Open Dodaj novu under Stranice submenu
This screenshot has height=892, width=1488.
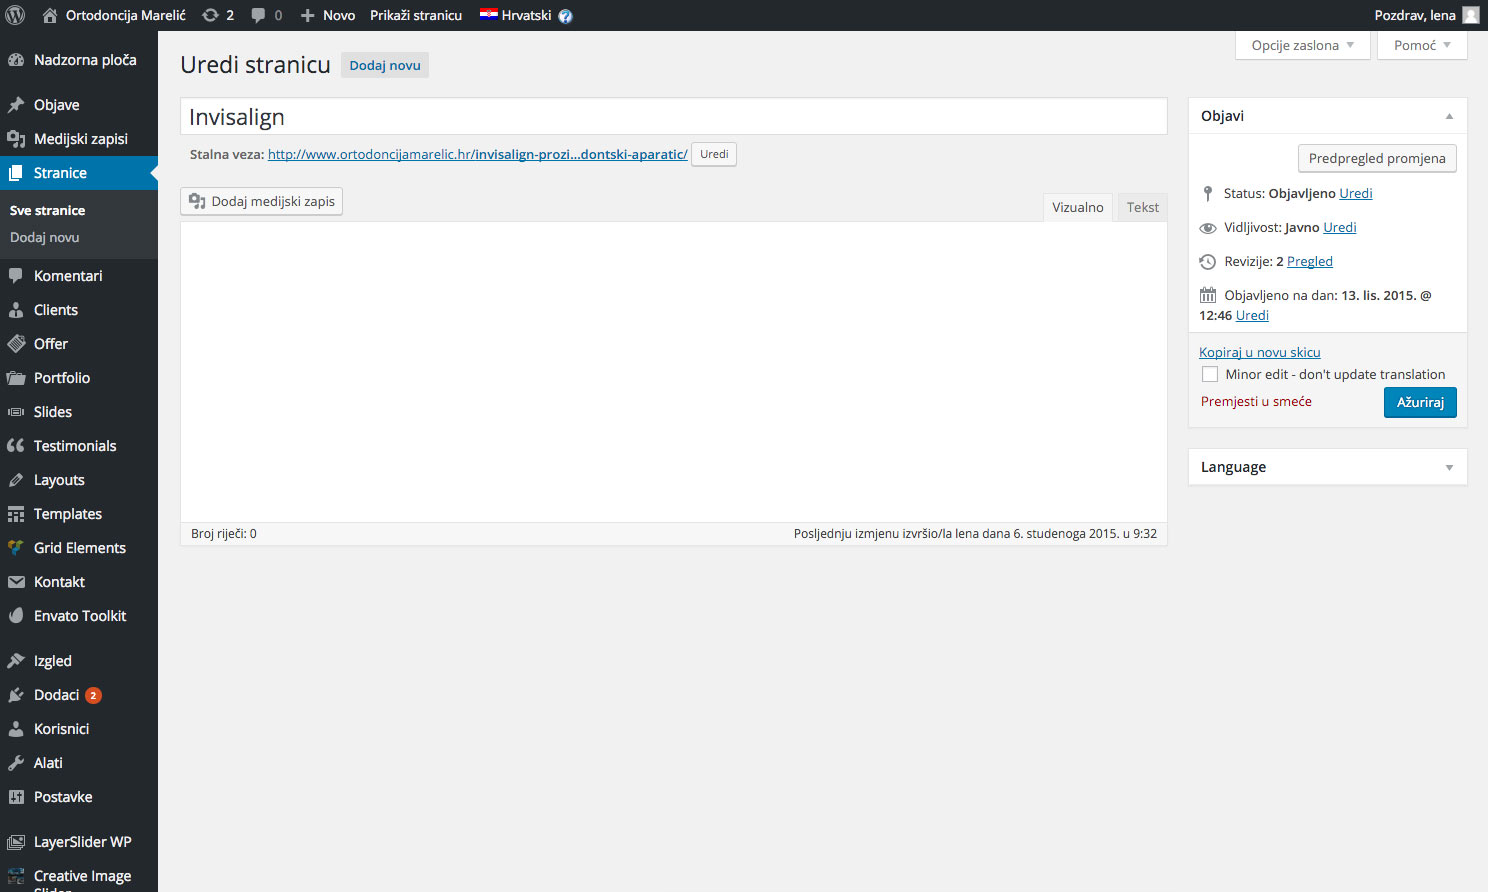click(x=45, y=238)
